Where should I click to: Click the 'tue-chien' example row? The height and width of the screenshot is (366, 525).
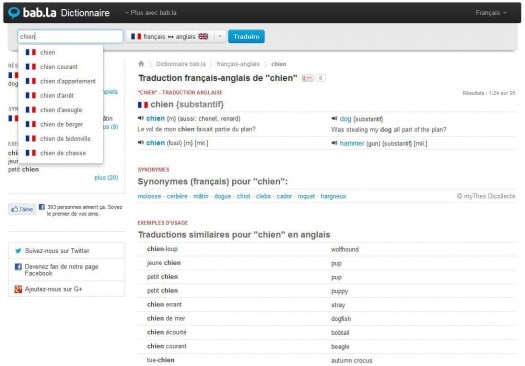click(x=326, y=360)
